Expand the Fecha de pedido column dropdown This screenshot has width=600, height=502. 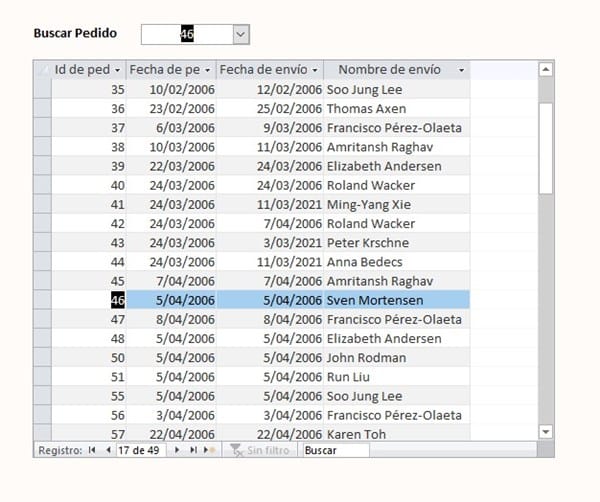(x=207, y=70)
